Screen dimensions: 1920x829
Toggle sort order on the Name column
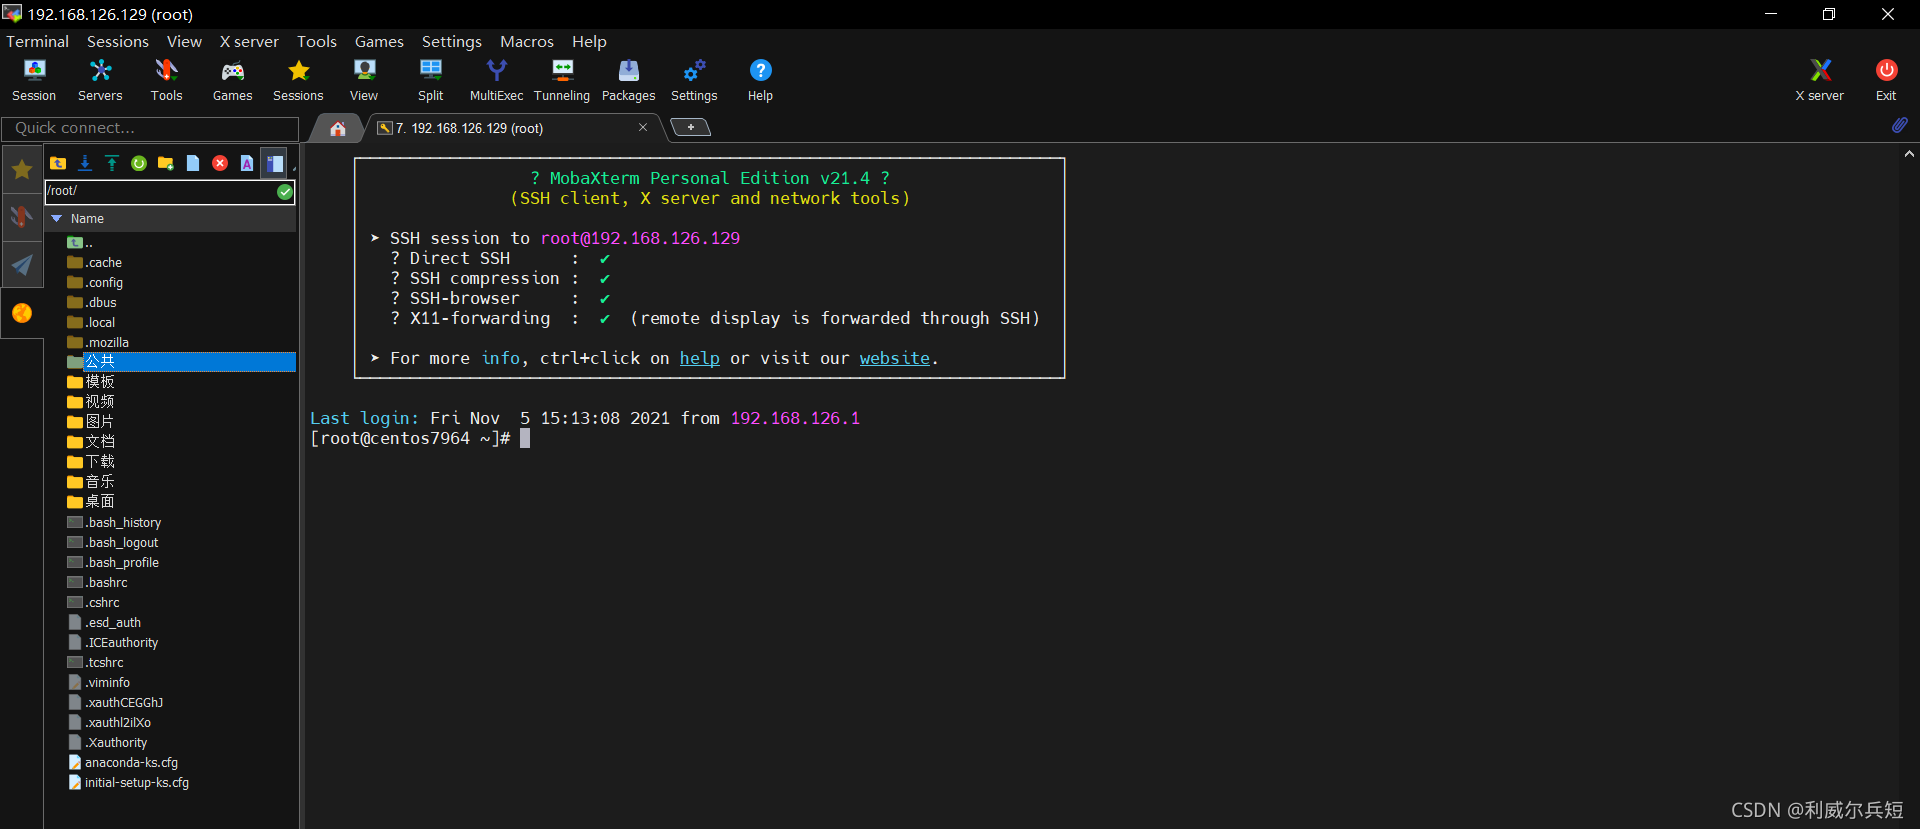coord(170,218)
